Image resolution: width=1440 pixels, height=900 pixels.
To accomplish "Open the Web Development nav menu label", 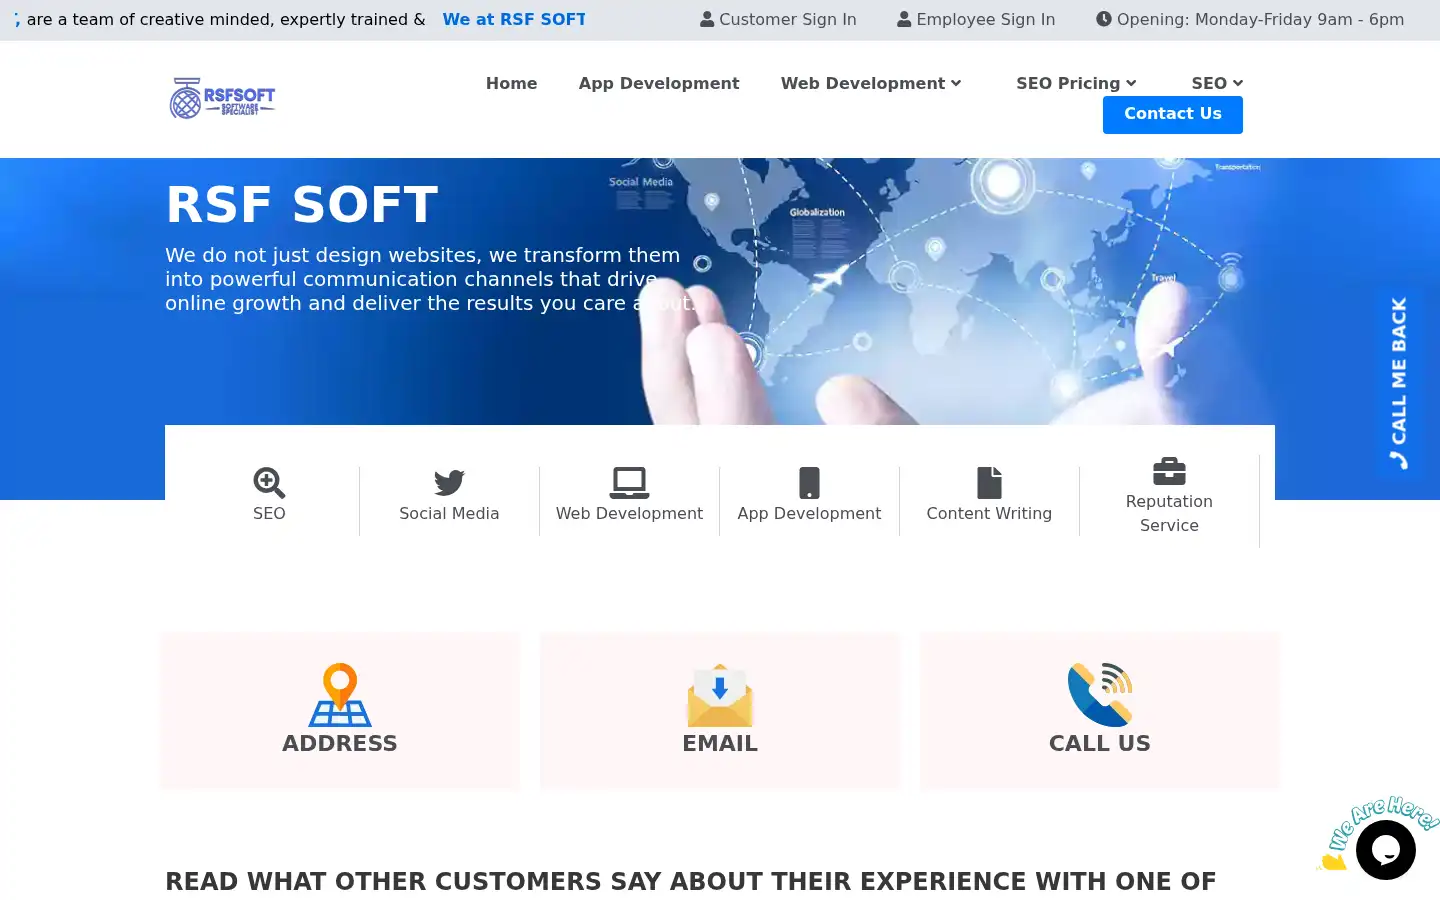I will click(x=863, y=83).
